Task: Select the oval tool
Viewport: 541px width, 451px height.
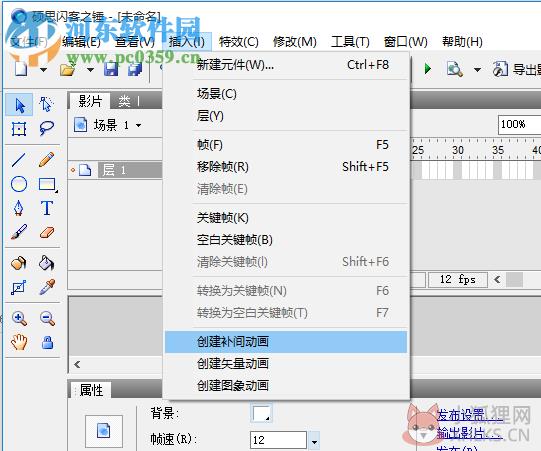Action: [x=19, y=184]
